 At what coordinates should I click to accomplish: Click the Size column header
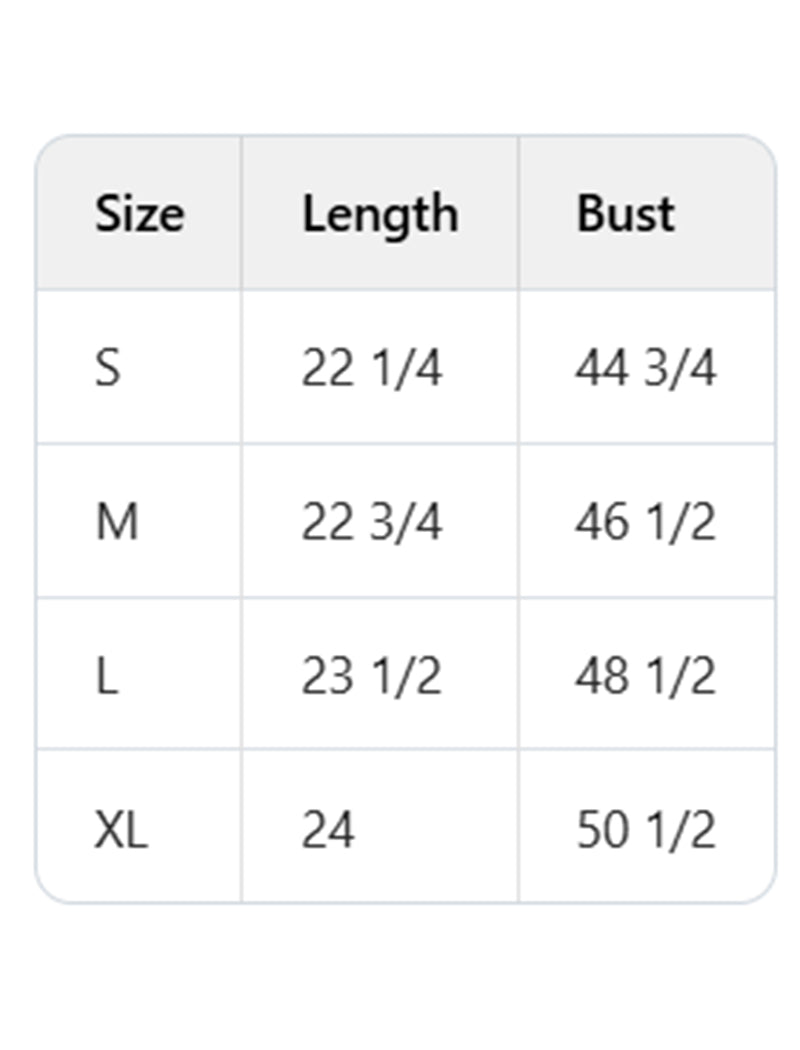[139, 214]
